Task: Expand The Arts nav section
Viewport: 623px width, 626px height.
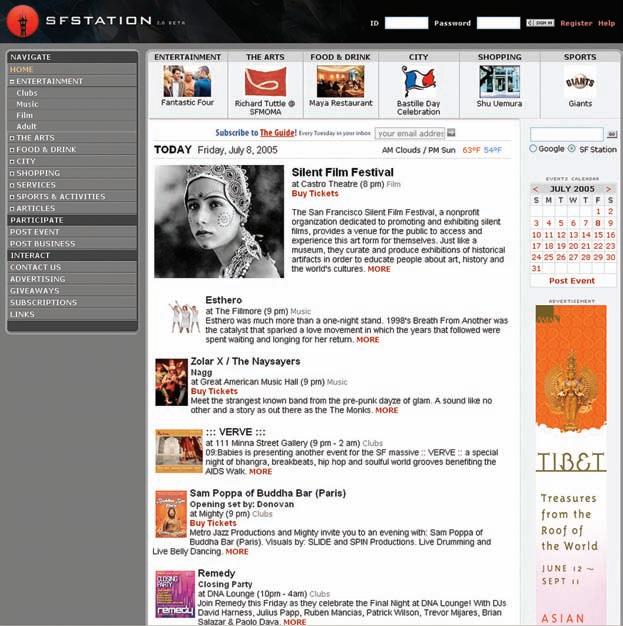Action: 12,138
